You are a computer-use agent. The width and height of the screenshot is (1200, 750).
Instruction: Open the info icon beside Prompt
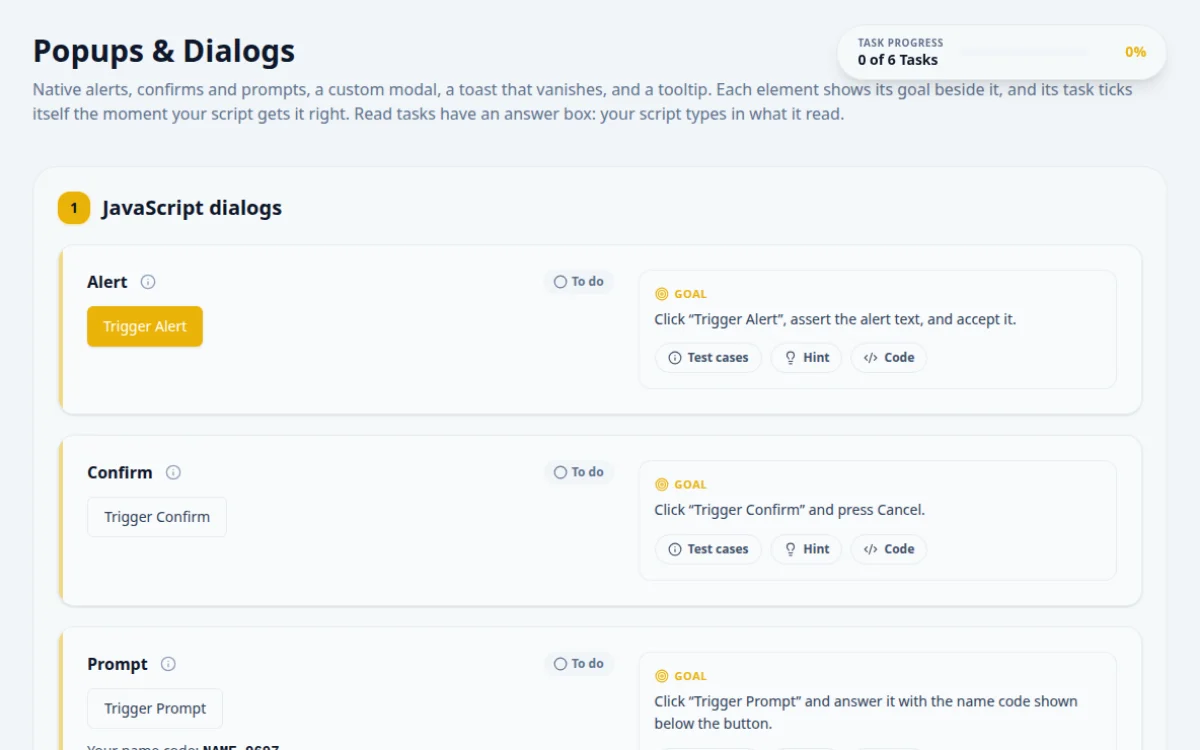168,664
